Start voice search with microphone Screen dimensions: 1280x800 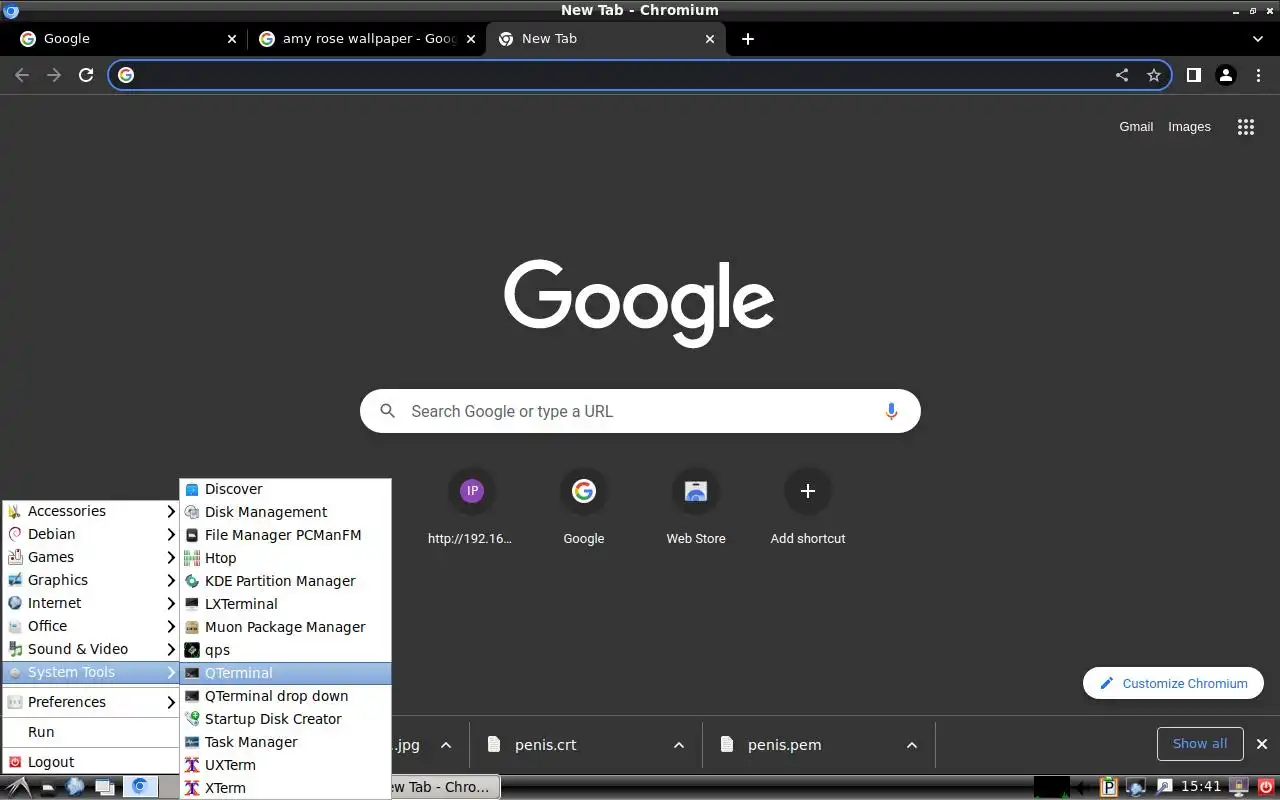[891, 411]
